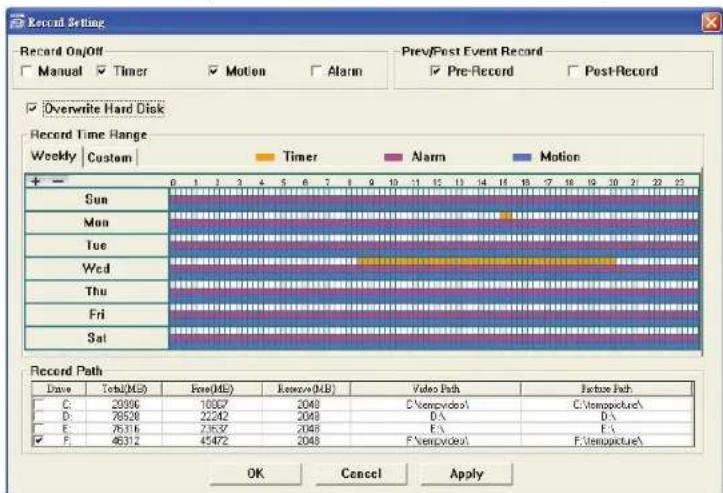Click the 45472 free space value

pyautogui.click(x=213, y=440)
